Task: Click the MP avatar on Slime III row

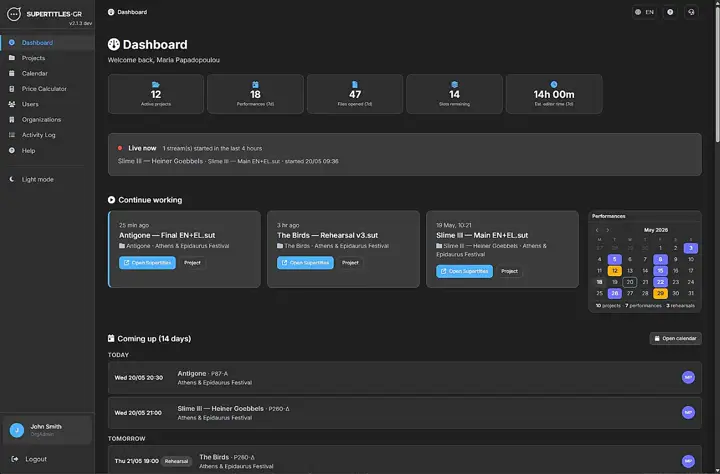Action: tap(688, 412)
